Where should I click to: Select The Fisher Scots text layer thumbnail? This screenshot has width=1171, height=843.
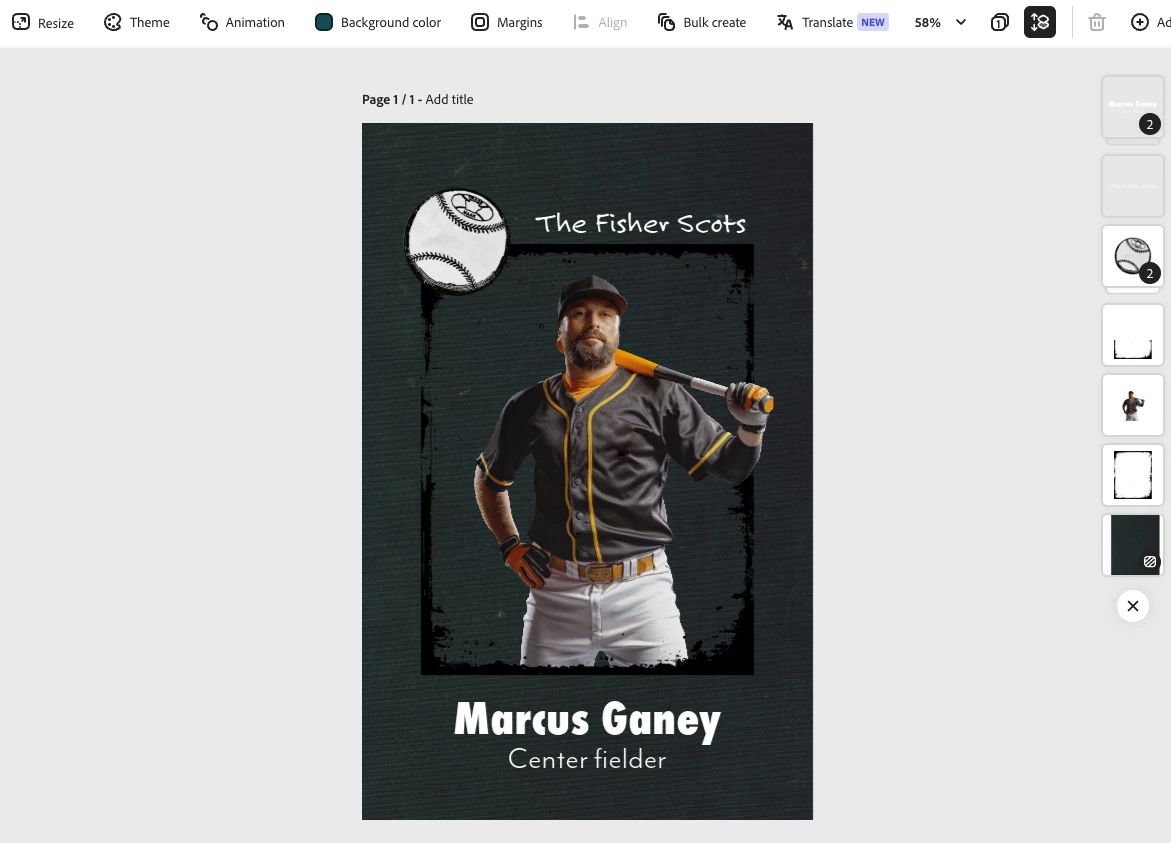pyautogui.click(x=1133, y=186)
